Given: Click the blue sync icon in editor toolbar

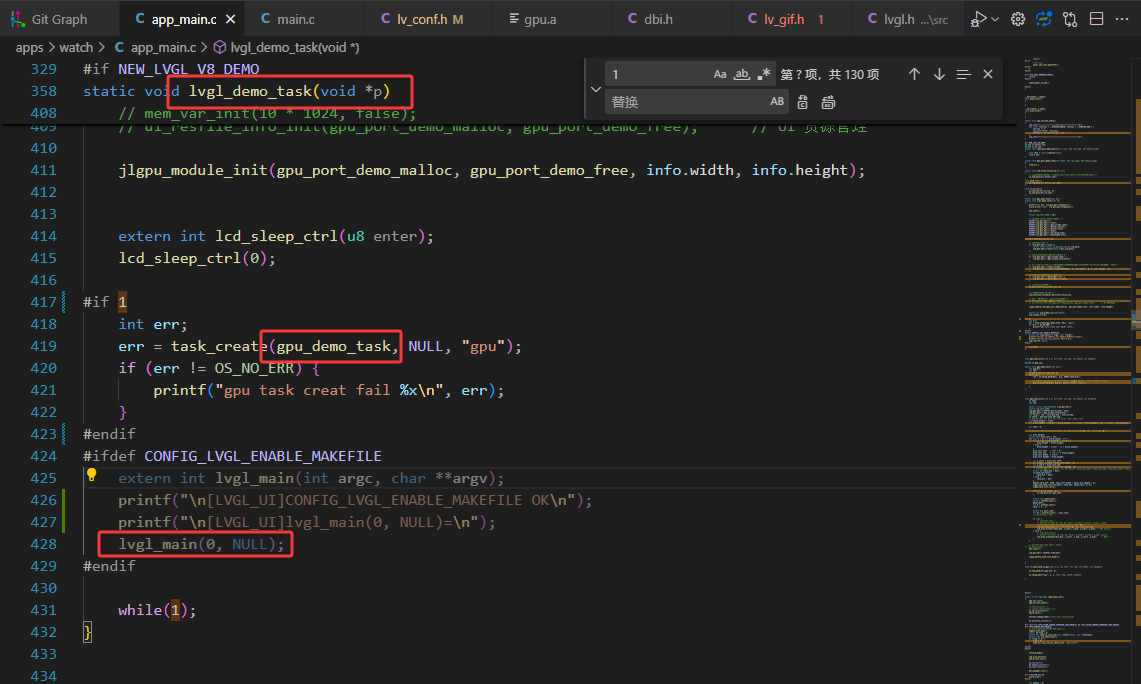Looking at the screenshot, I should click(1044, 20).
